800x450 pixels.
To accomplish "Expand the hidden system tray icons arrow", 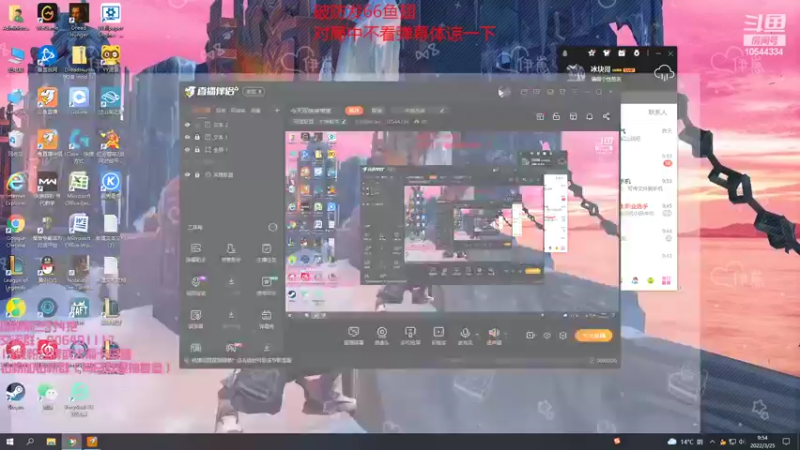I will (712, 442).
